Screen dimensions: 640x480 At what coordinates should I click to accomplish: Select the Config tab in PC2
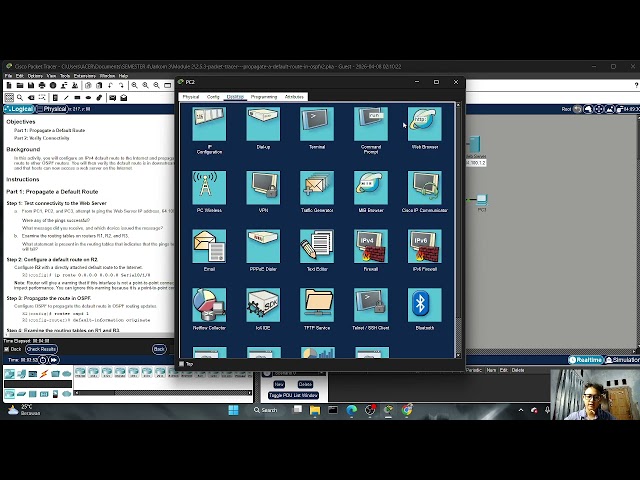[213, 97]
